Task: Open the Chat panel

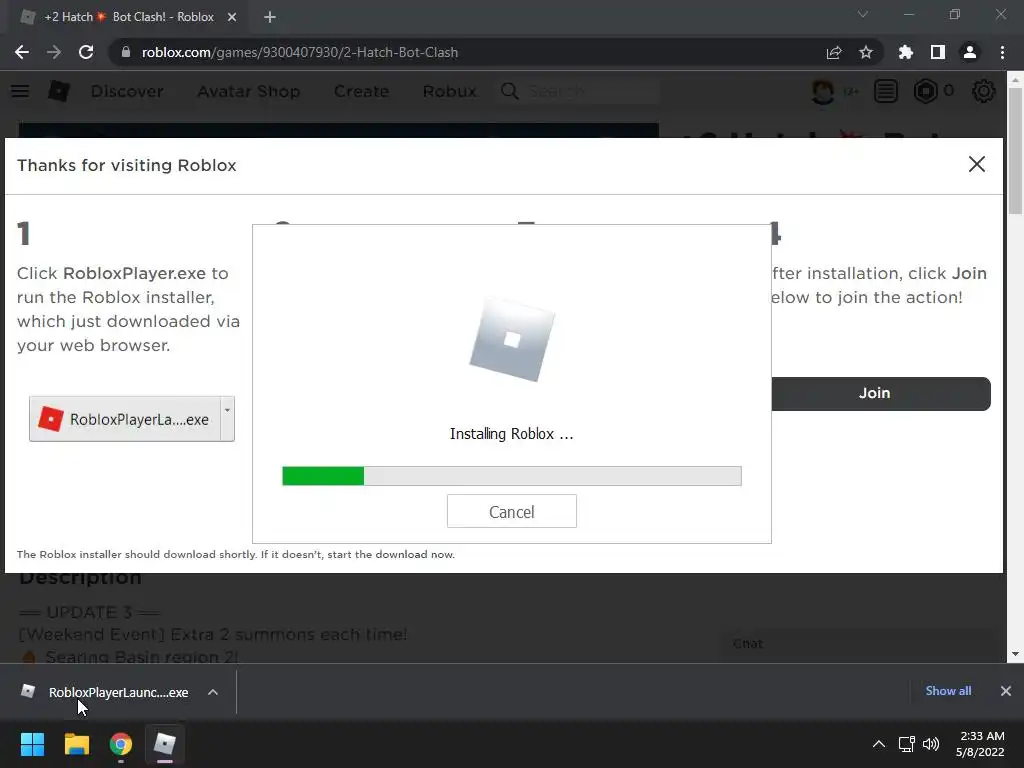Action: click(x=860, y=644)
